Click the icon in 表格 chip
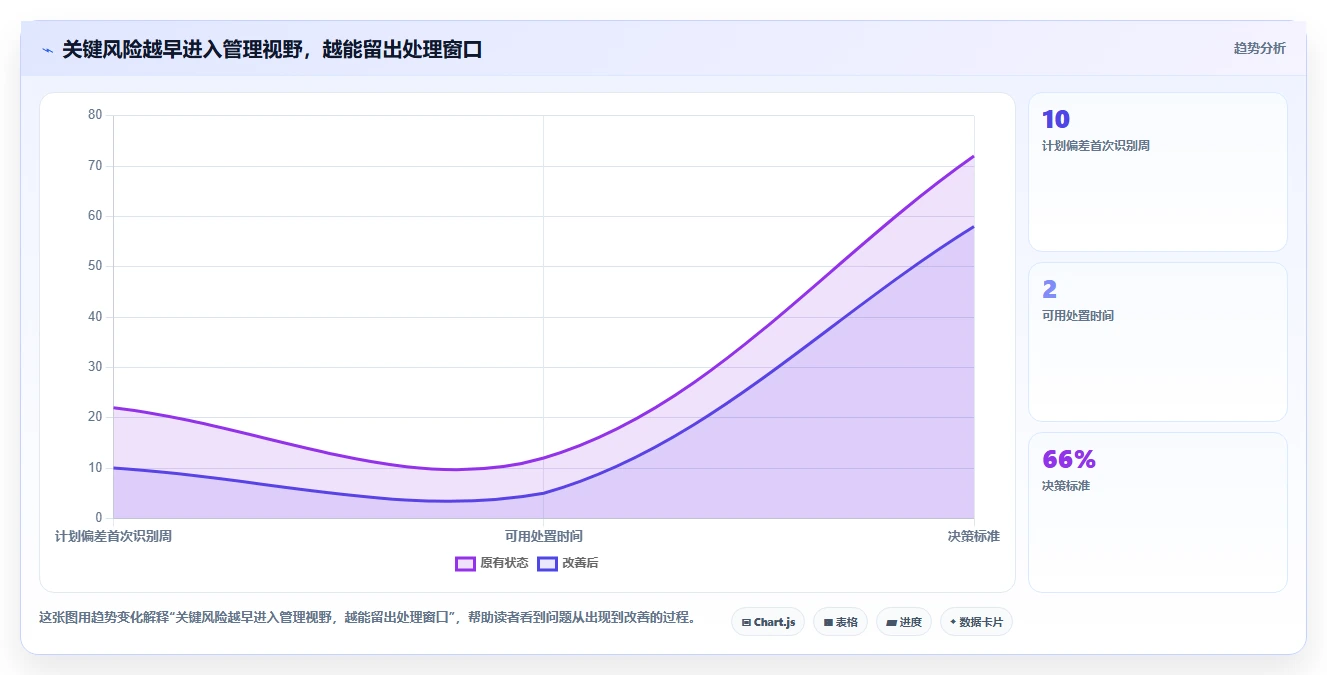 pos(828,622)
